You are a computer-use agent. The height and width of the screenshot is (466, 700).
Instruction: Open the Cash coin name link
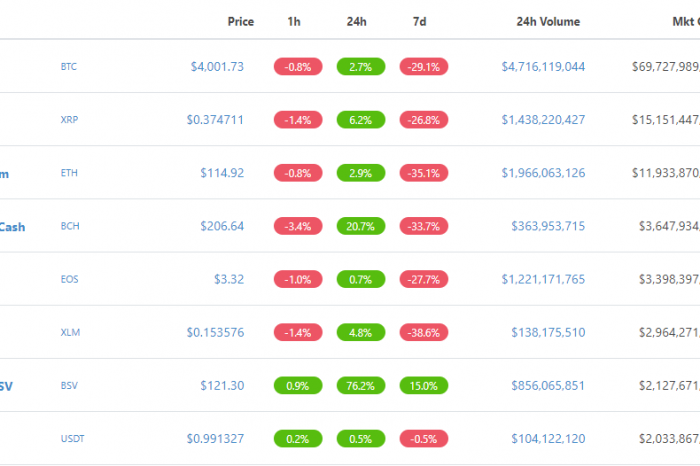point(12,227)
